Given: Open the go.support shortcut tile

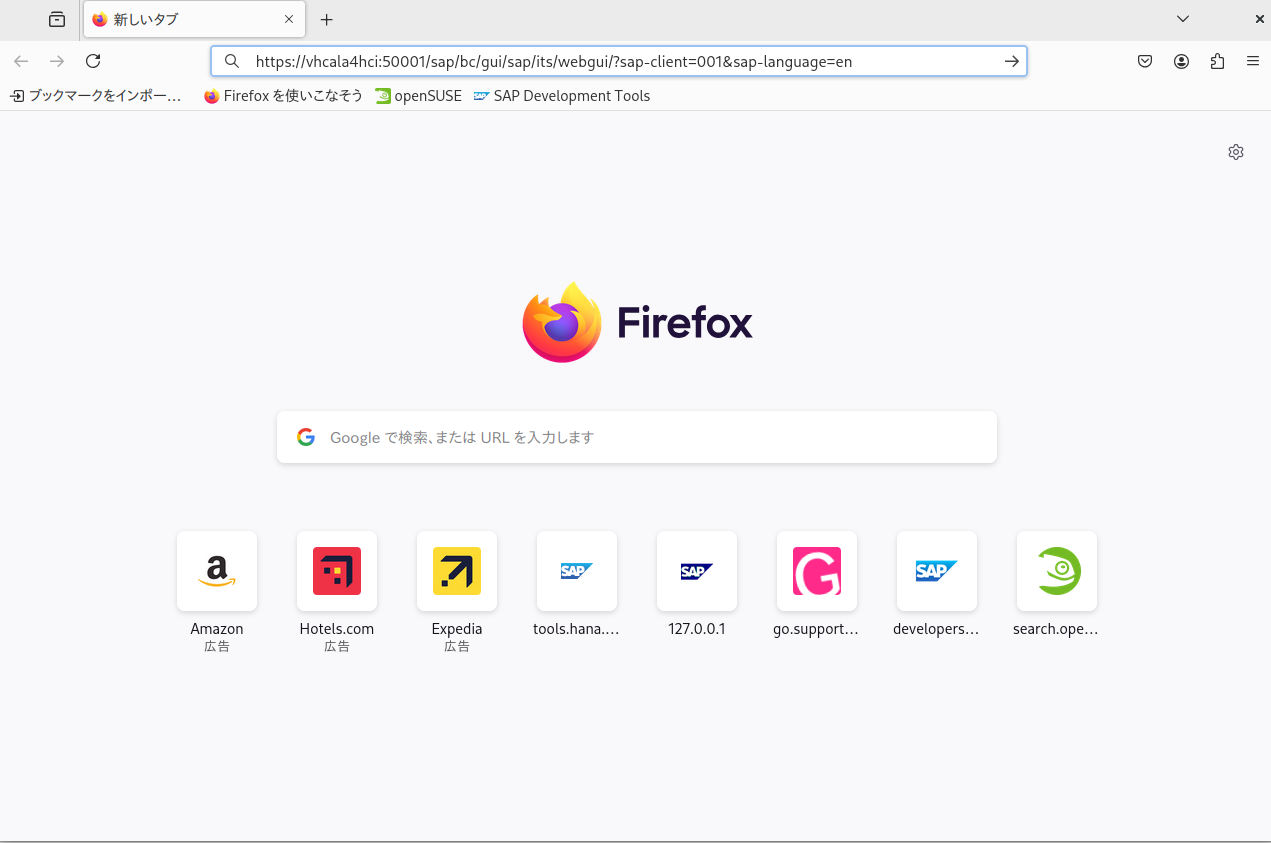Looking at the screenshot, I should tap(817, 571).
